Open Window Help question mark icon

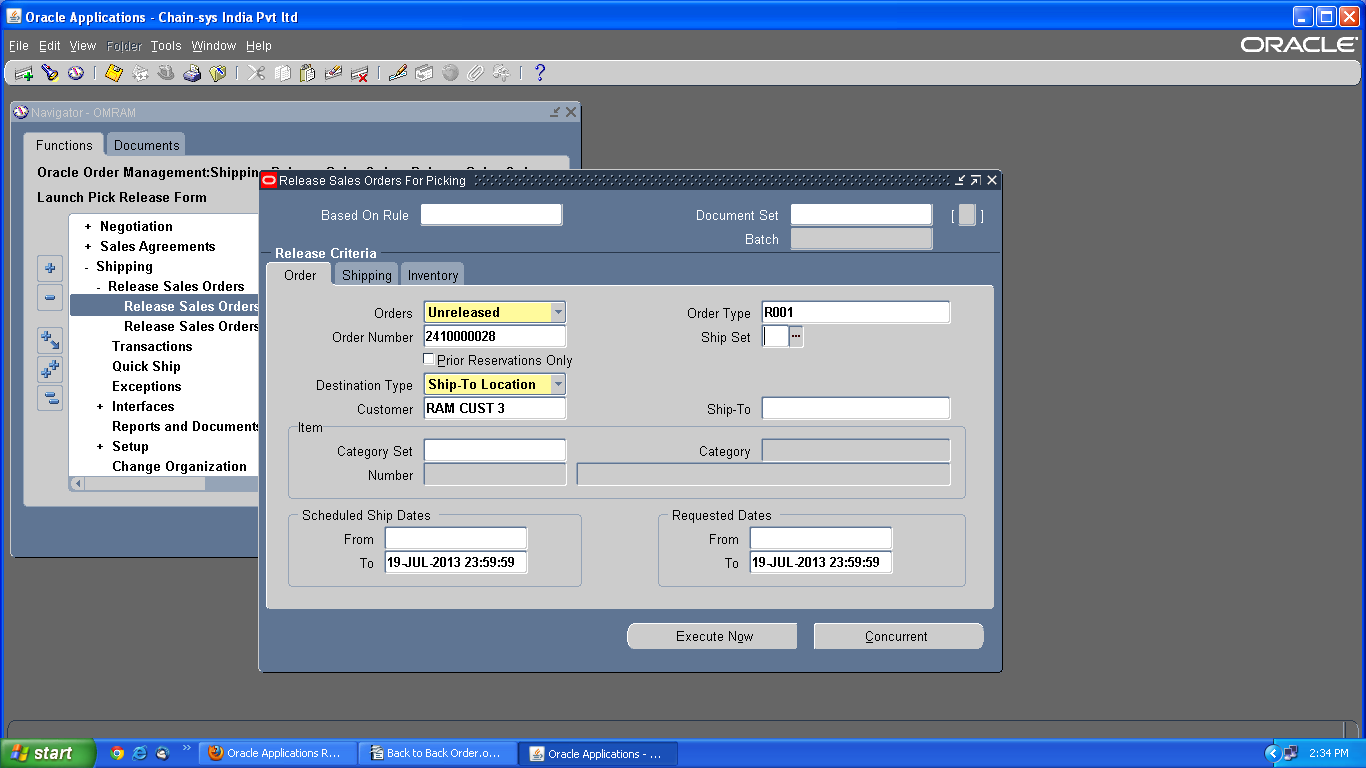540,73
